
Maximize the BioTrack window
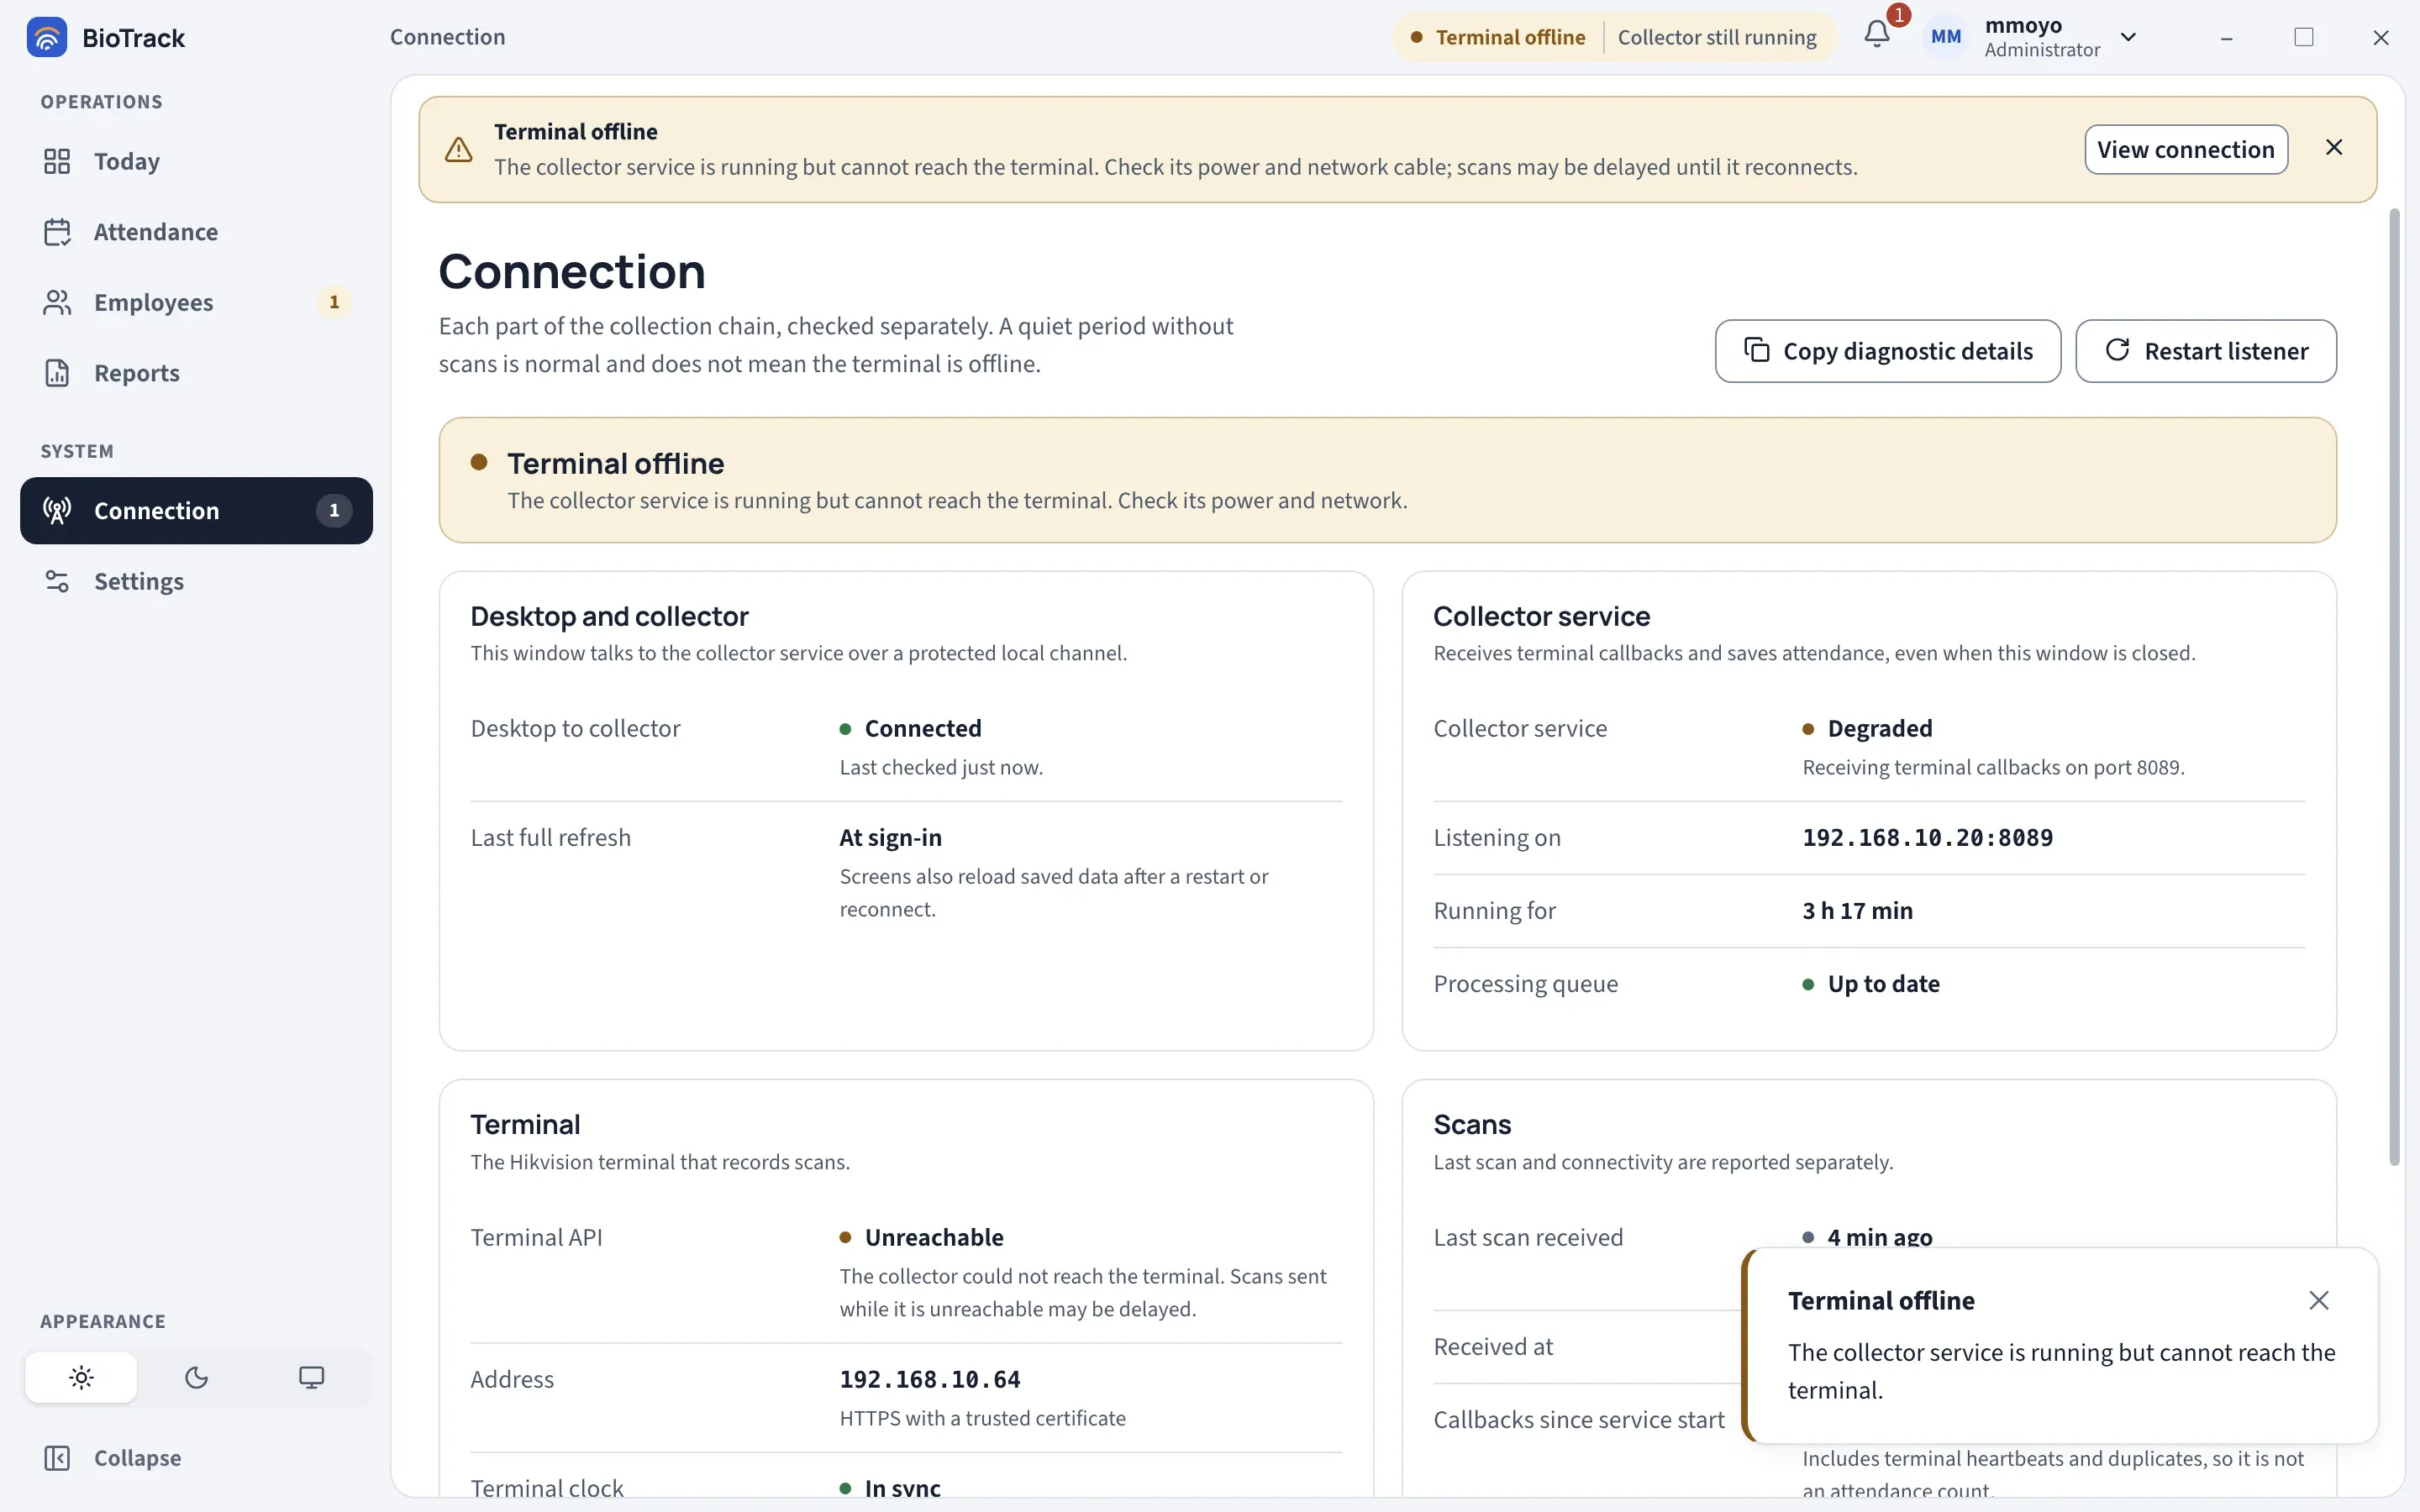pyautogui.click(x=2304, y=37)
